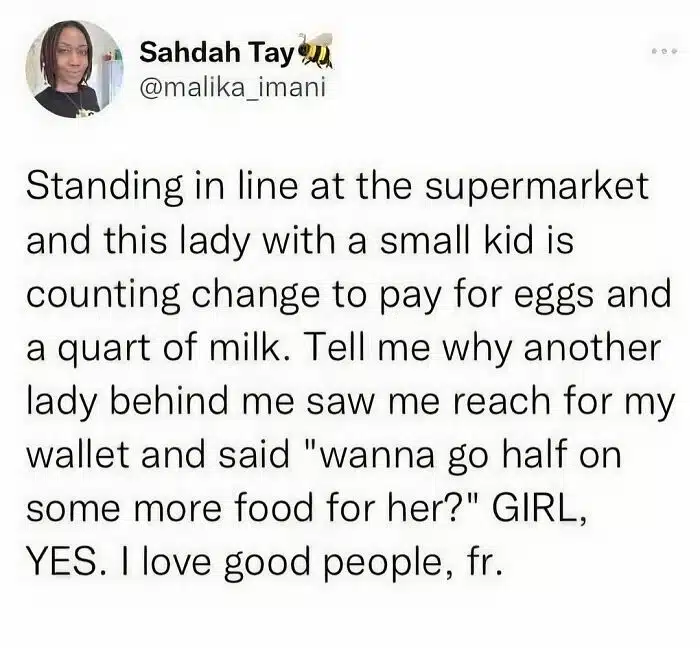This screenshot has width=700, height=648.
Task: Click the words "eggs and" in the tweet
Action: tap(592, 295)
